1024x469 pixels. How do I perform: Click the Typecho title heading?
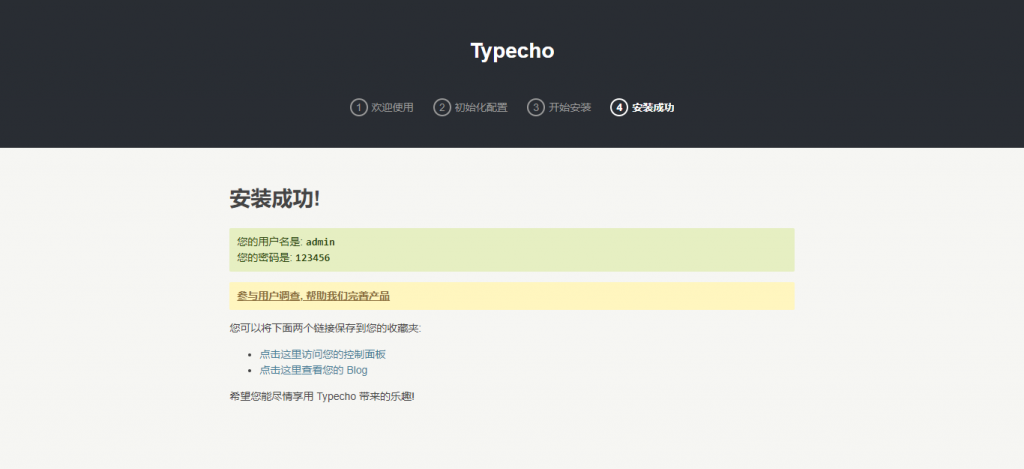pyautogui.click(x=512, y=51)
